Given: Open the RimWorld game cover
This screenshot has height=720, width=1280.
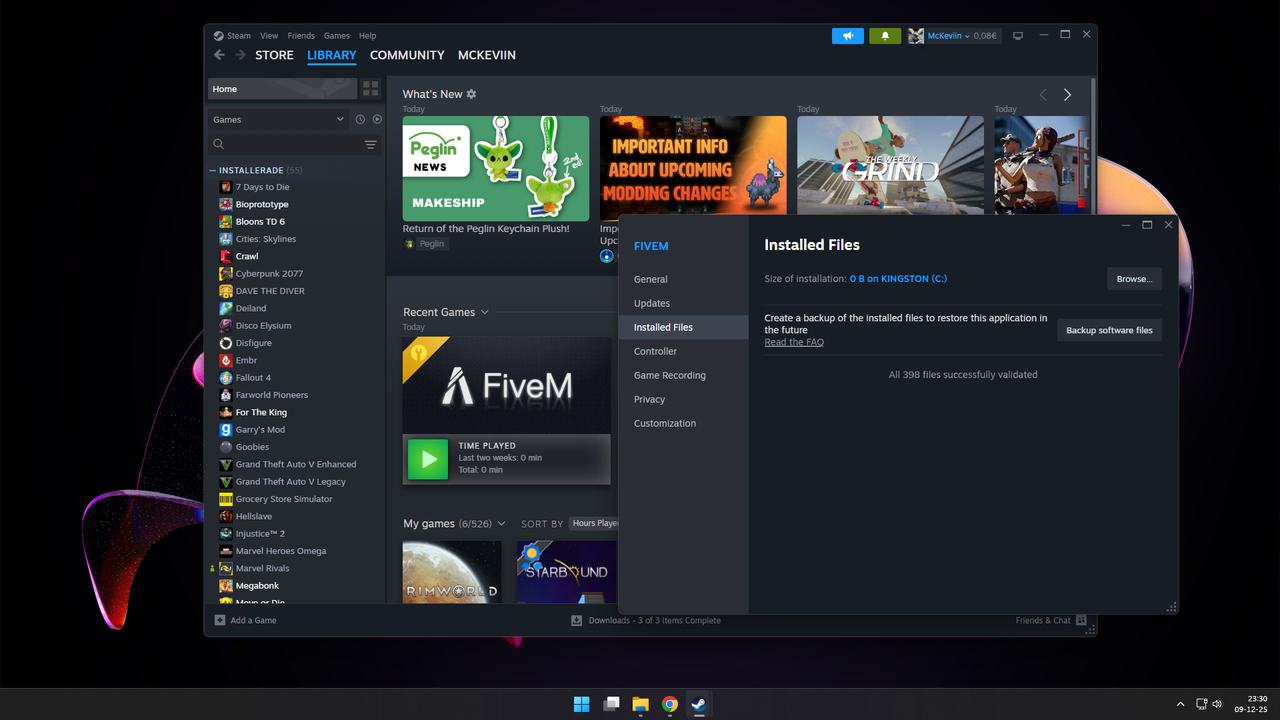Looking at the screenshot, I should click(452, 572).
